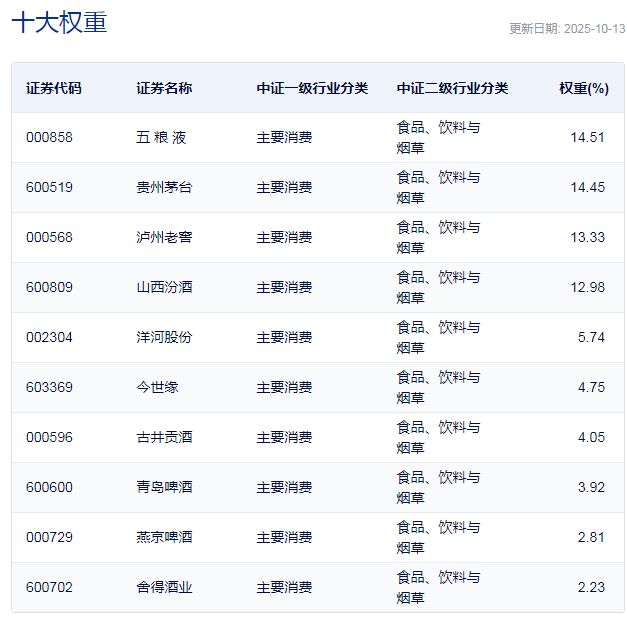Click 主要消费 in the 洋河股份 row
The height and width of the screenshot is (617, 627).
(284, 337)
